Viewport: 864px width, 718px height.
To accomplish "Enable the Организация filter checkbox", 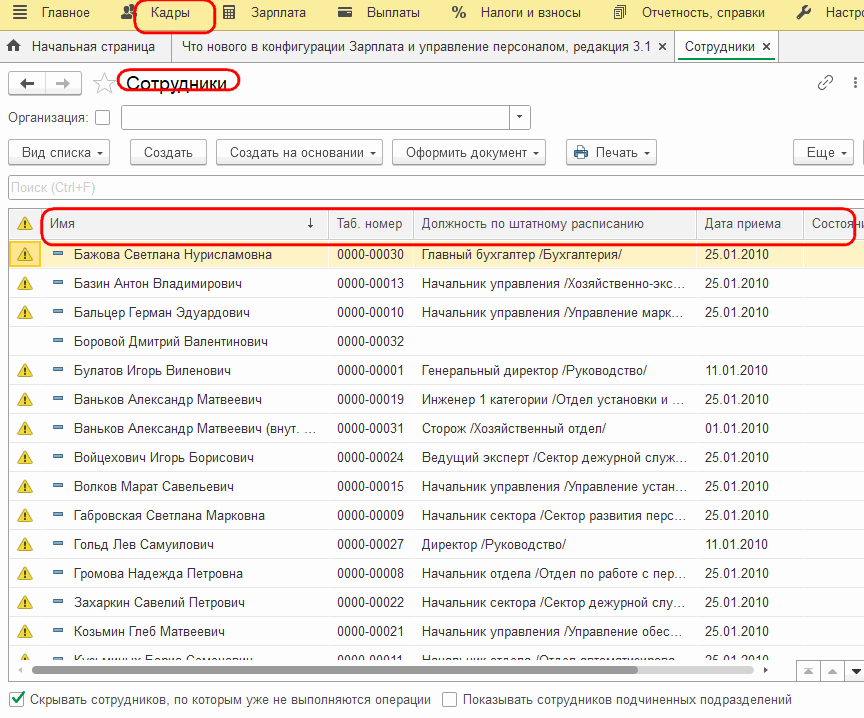I will (102, 117).
